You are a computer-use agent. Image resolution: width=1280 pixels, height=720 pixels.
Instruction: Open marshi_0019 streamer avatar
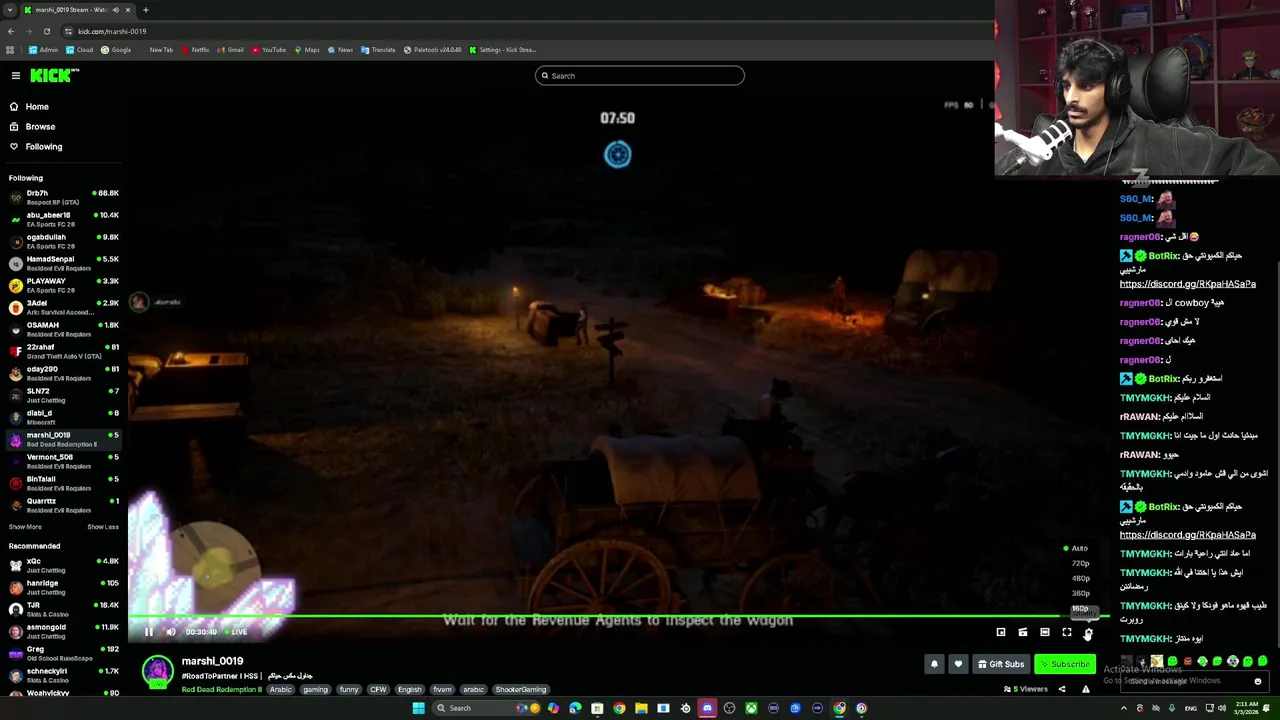[x=157, y=671]
